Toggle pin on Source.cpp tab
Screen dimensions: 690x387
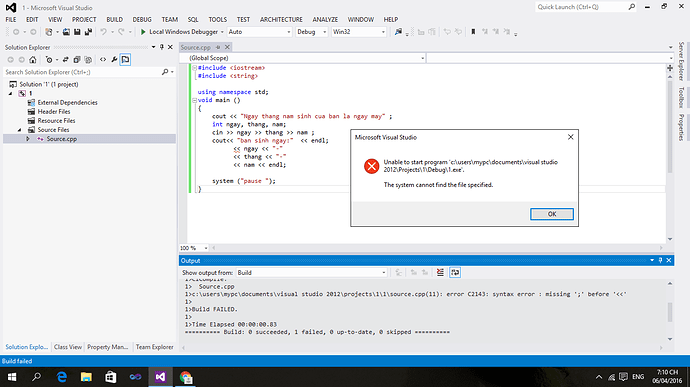(x=218, y=47)
